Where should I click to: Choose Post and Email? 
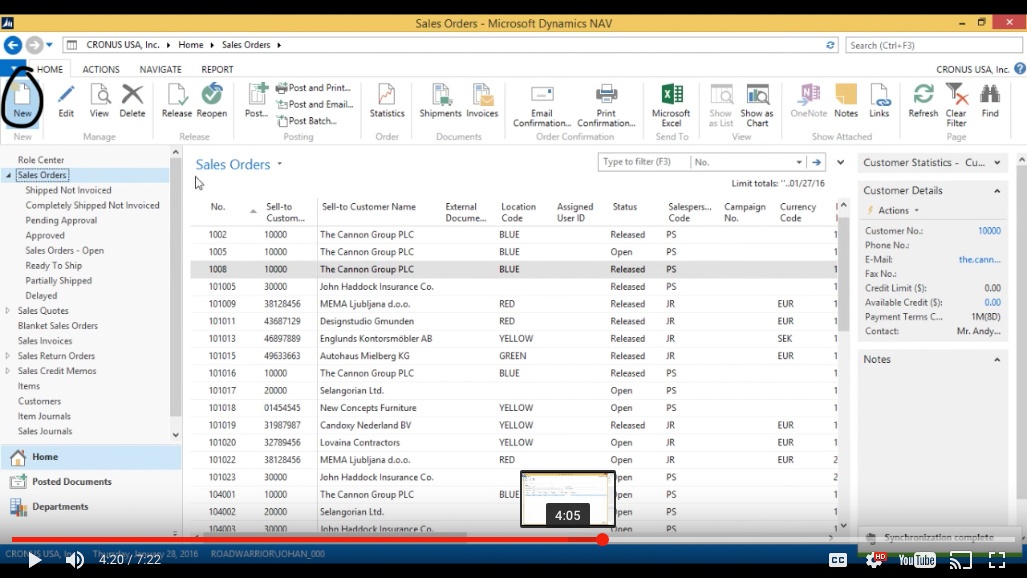[x=314, y=104]
